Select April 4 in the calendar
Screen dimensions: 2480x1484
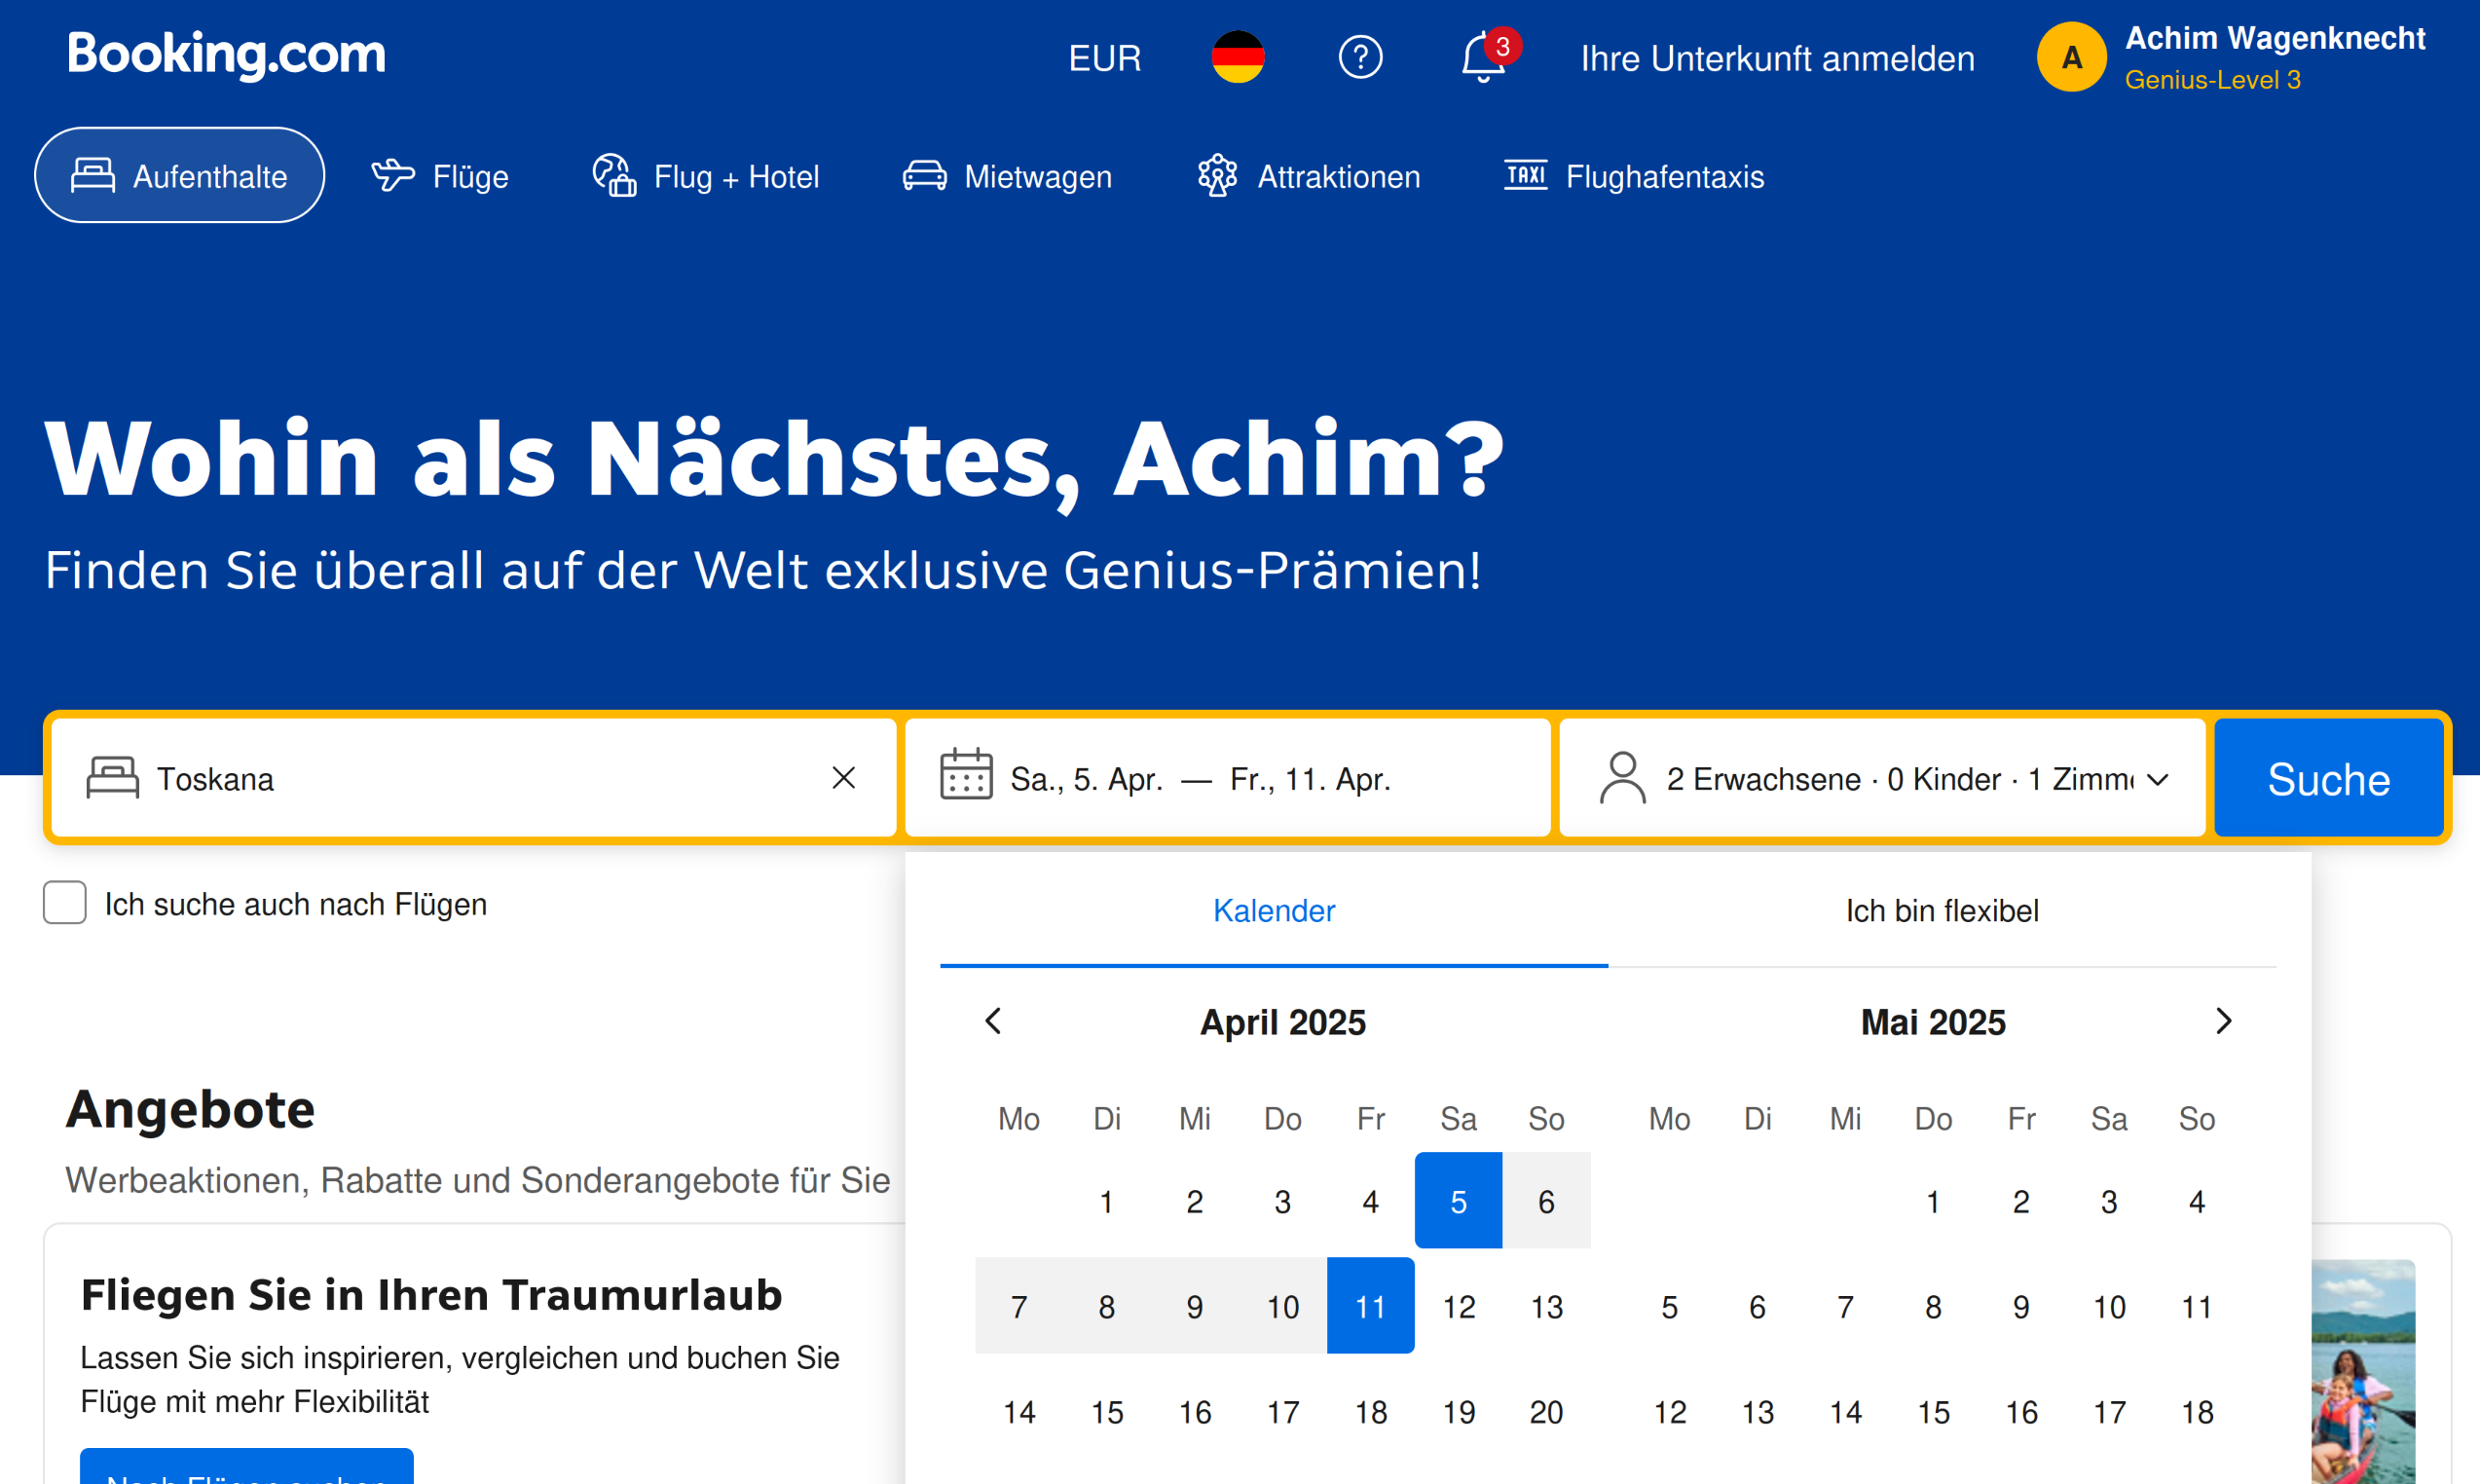[1370, 1200]
